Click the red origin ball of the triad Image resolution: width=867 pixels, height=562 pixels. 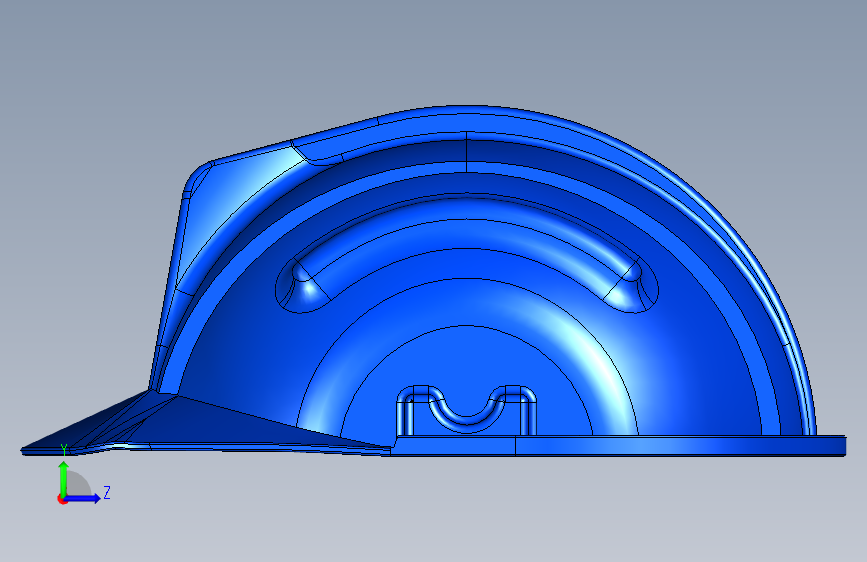[62, 499]
